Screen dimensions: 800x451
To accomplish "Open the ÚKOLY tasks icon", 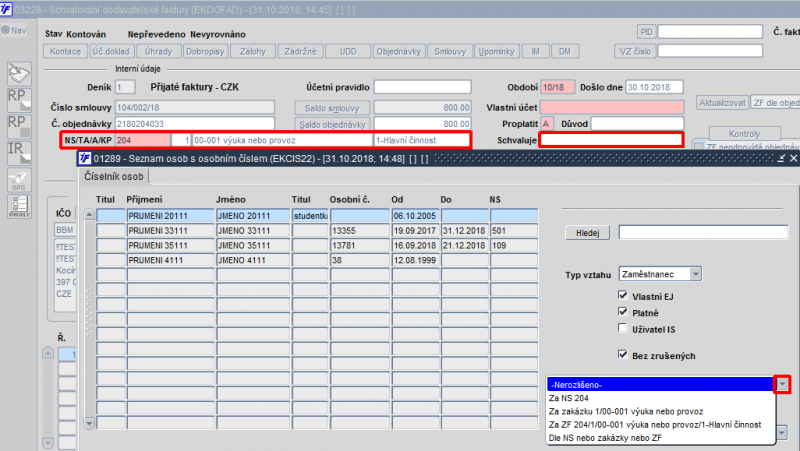I will (x=17, y=207).
